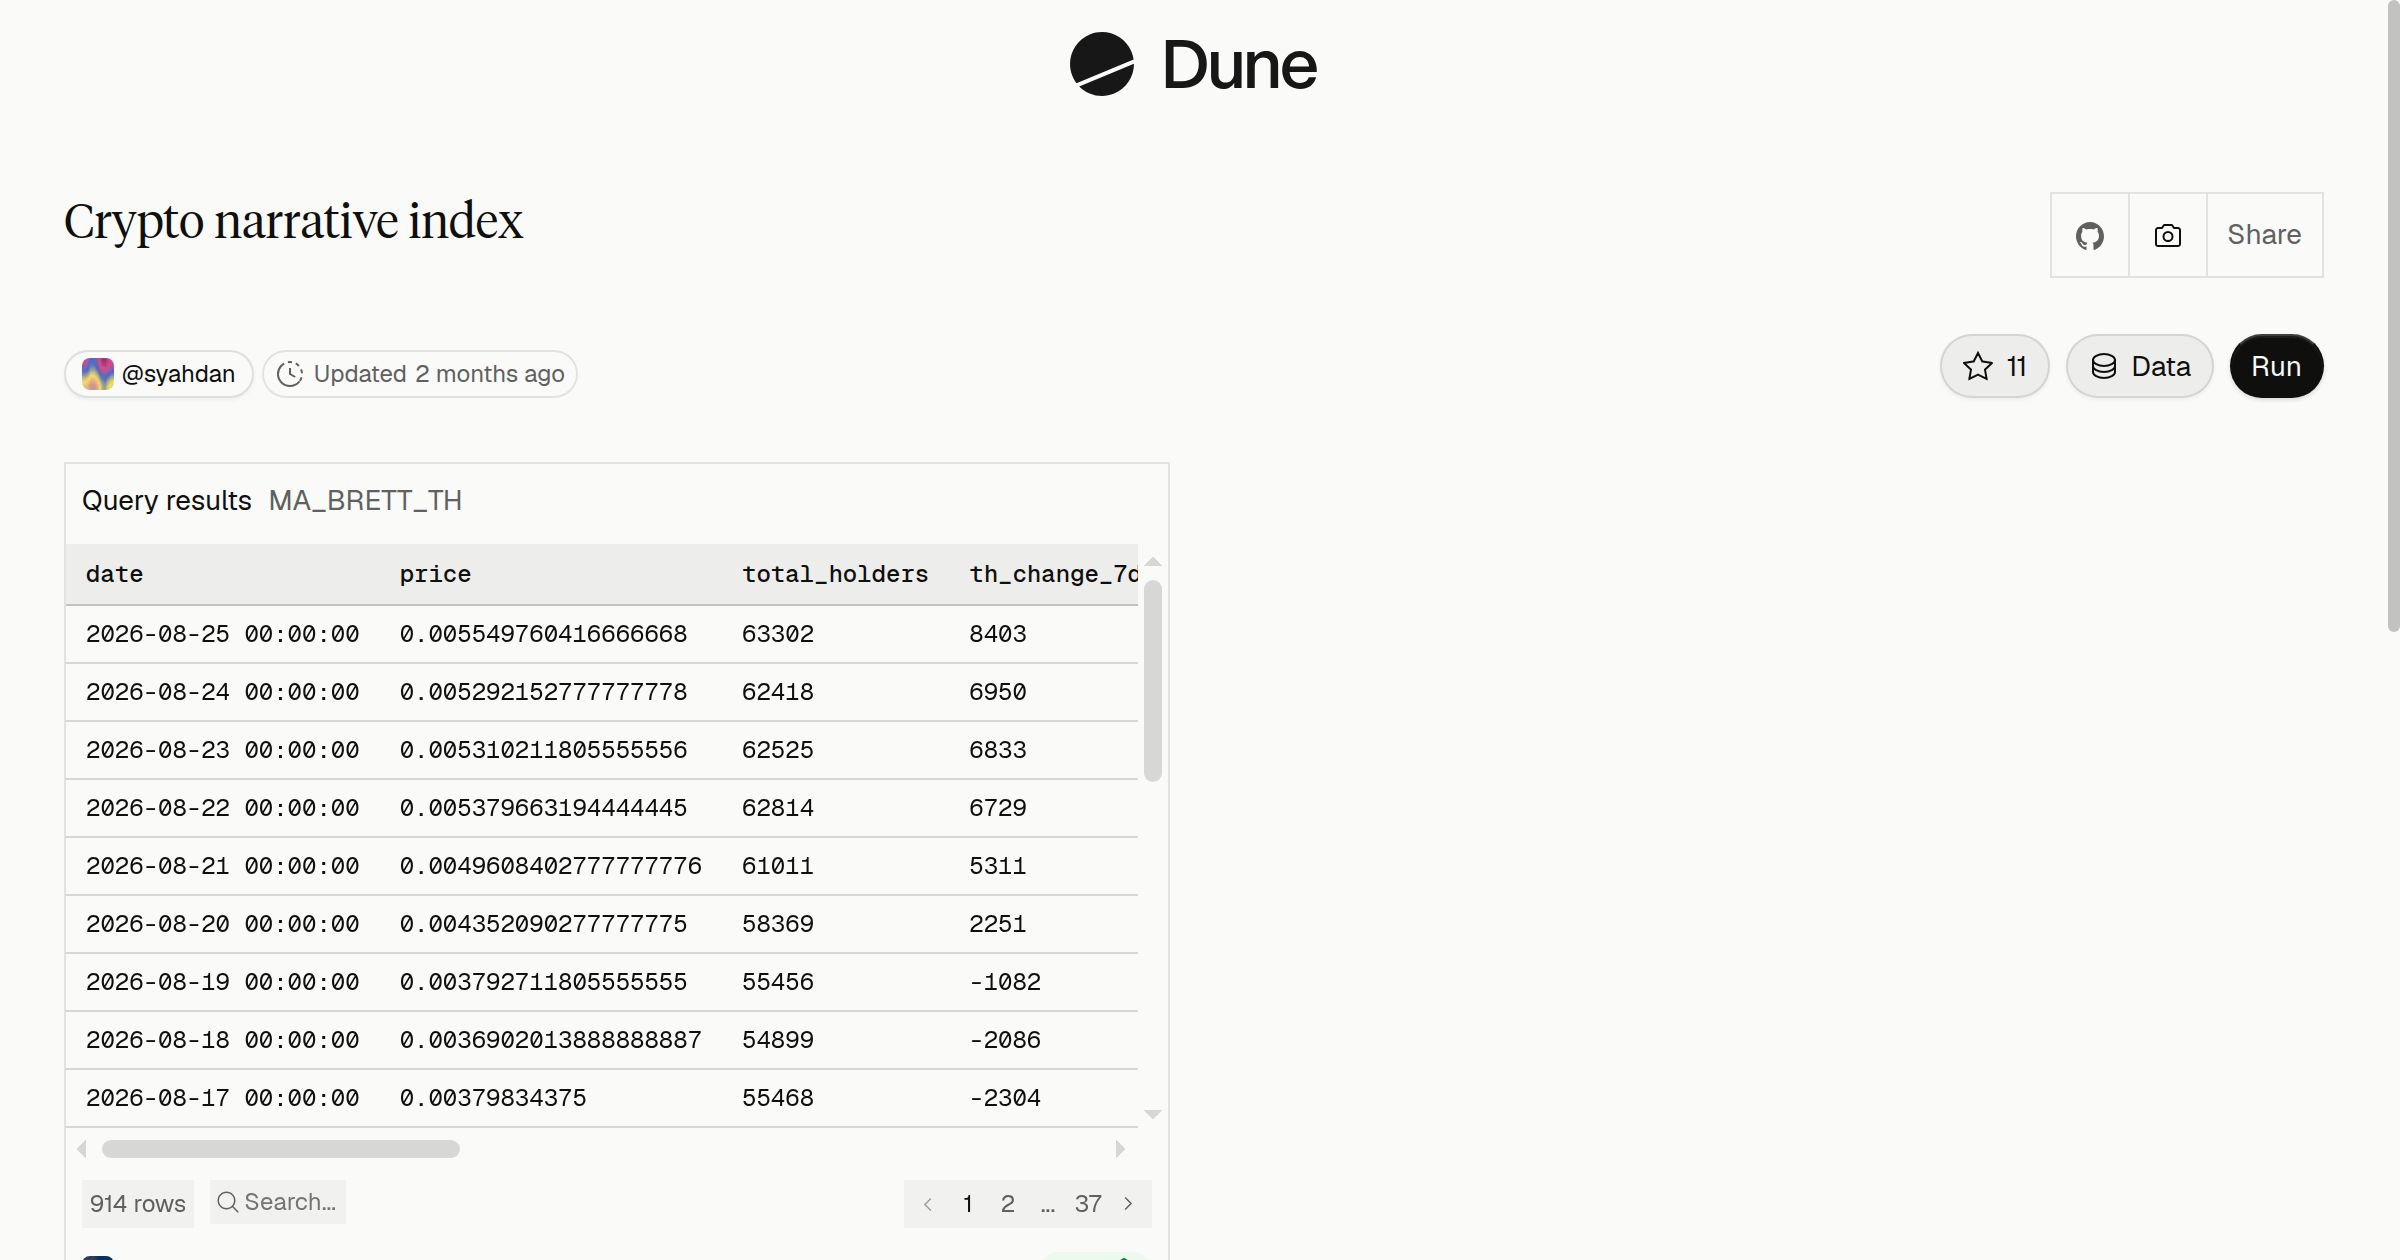Star this query with 11 stars
The height and width of the screenshot is (1260, 2400).
[1994, 366]
